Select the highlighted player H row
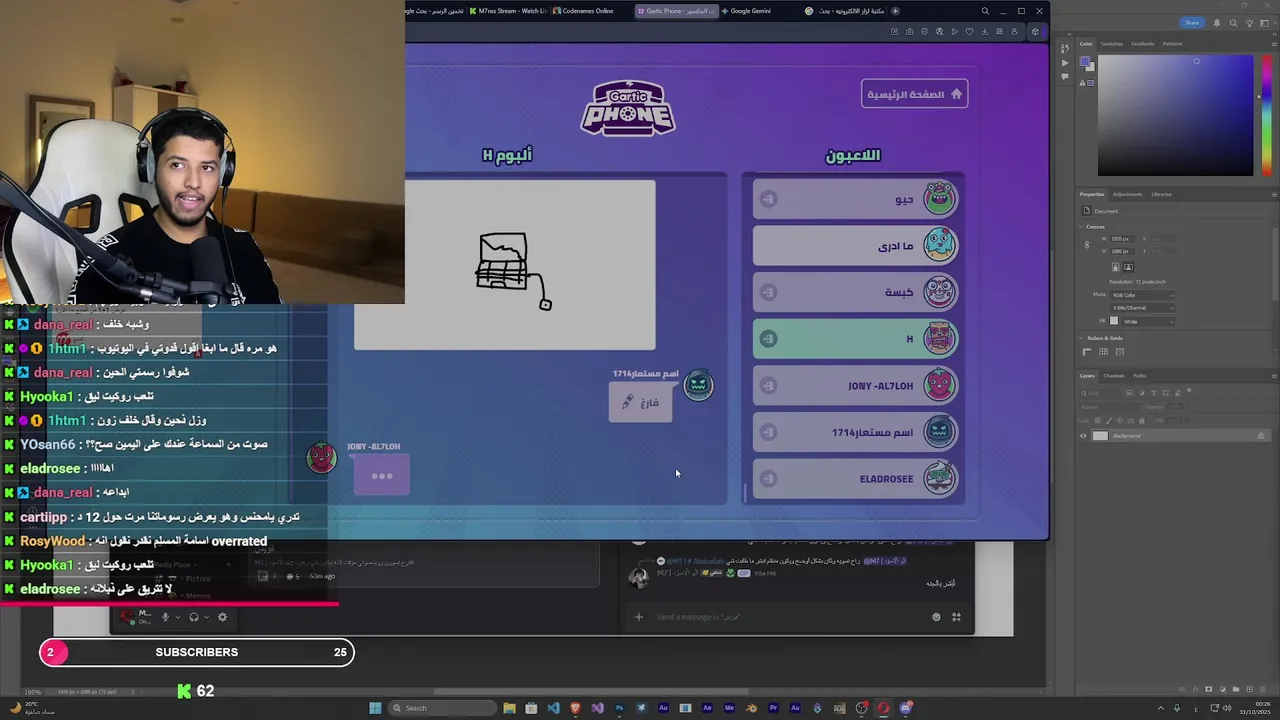 coord(855,339)
